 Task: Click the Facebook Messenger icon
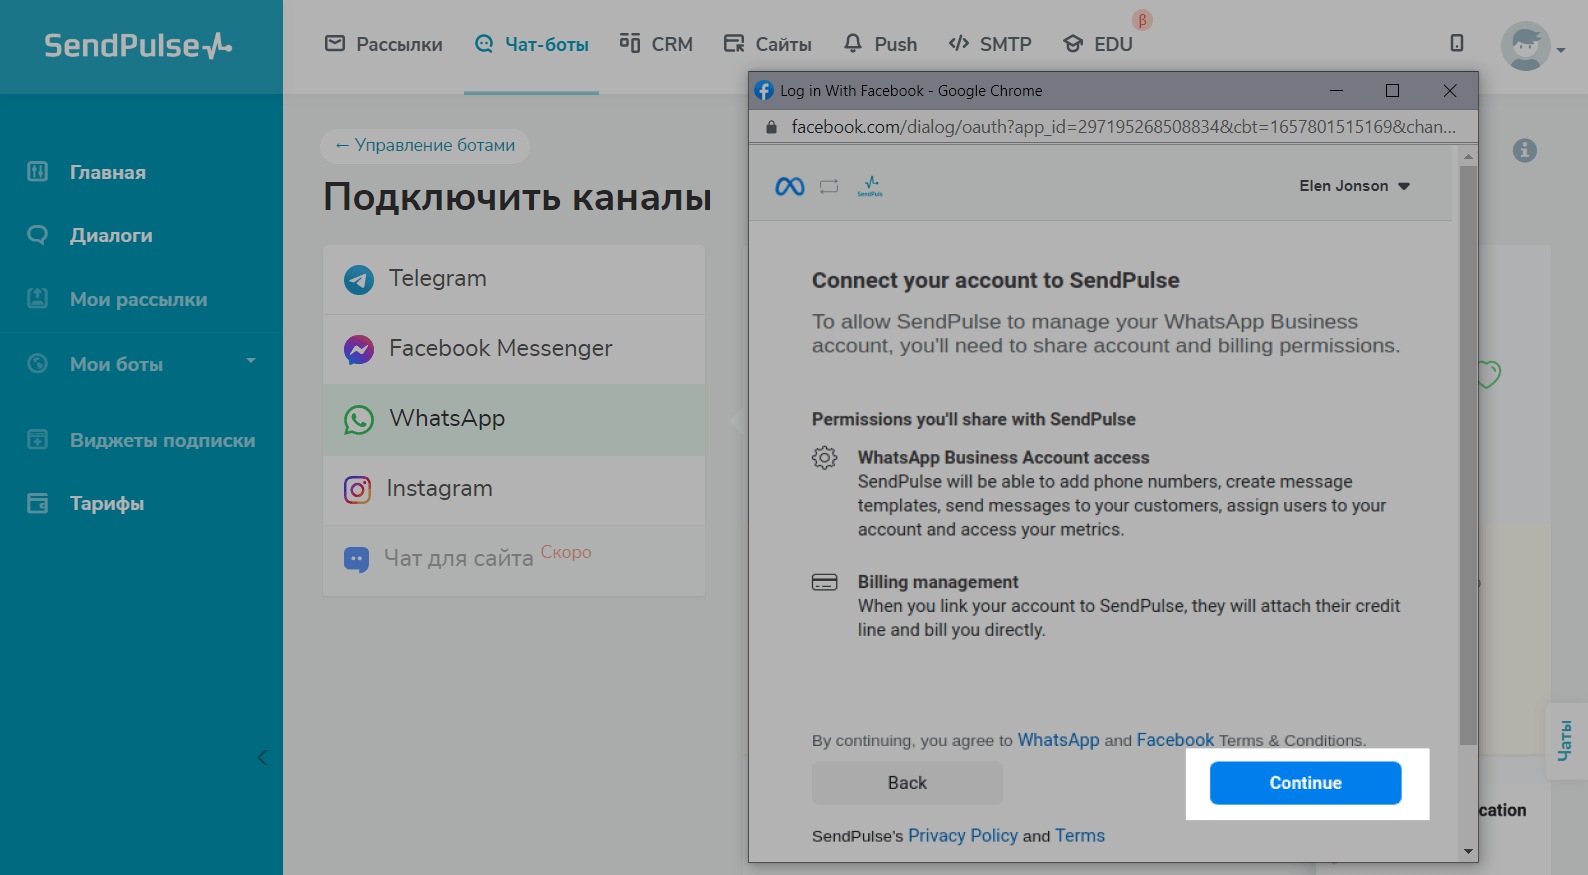click(359, 349)
